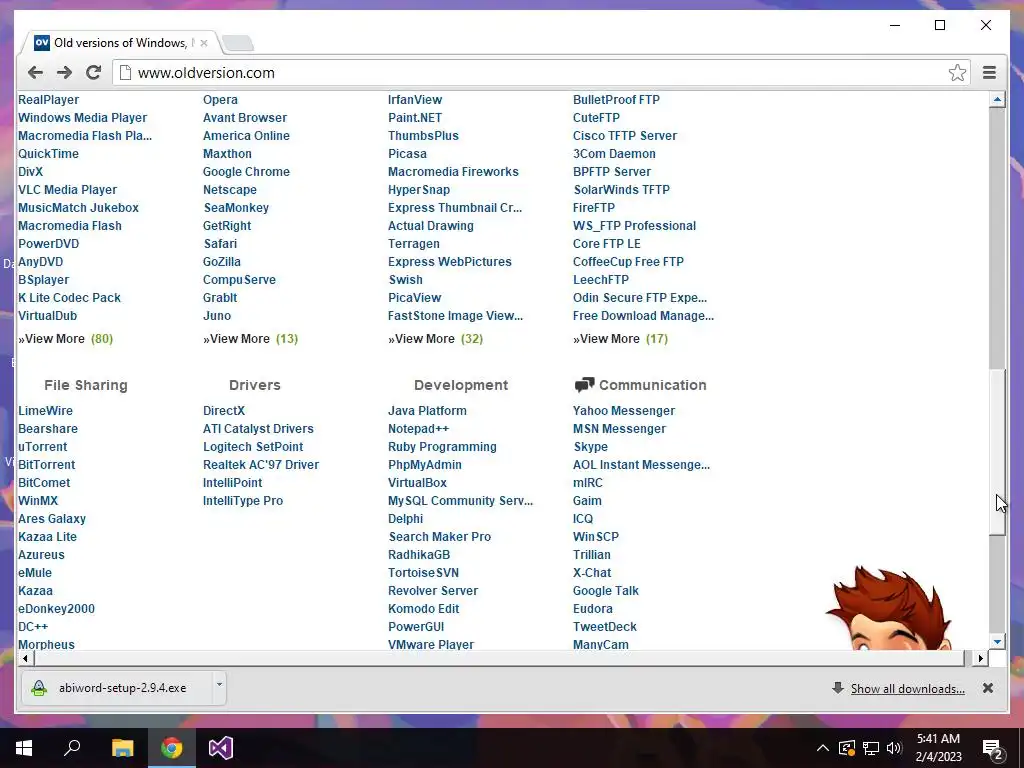Screen dimensions: 1024x768
Task: Click the horizontal scroll-left arrow
Action: click(x=25, y=658)
